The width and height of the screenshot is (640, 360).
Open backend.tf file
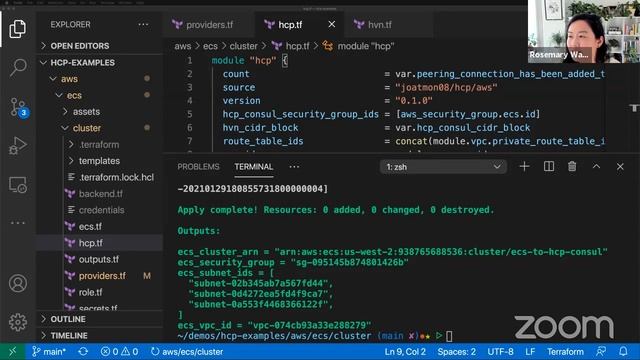(100, 193)
